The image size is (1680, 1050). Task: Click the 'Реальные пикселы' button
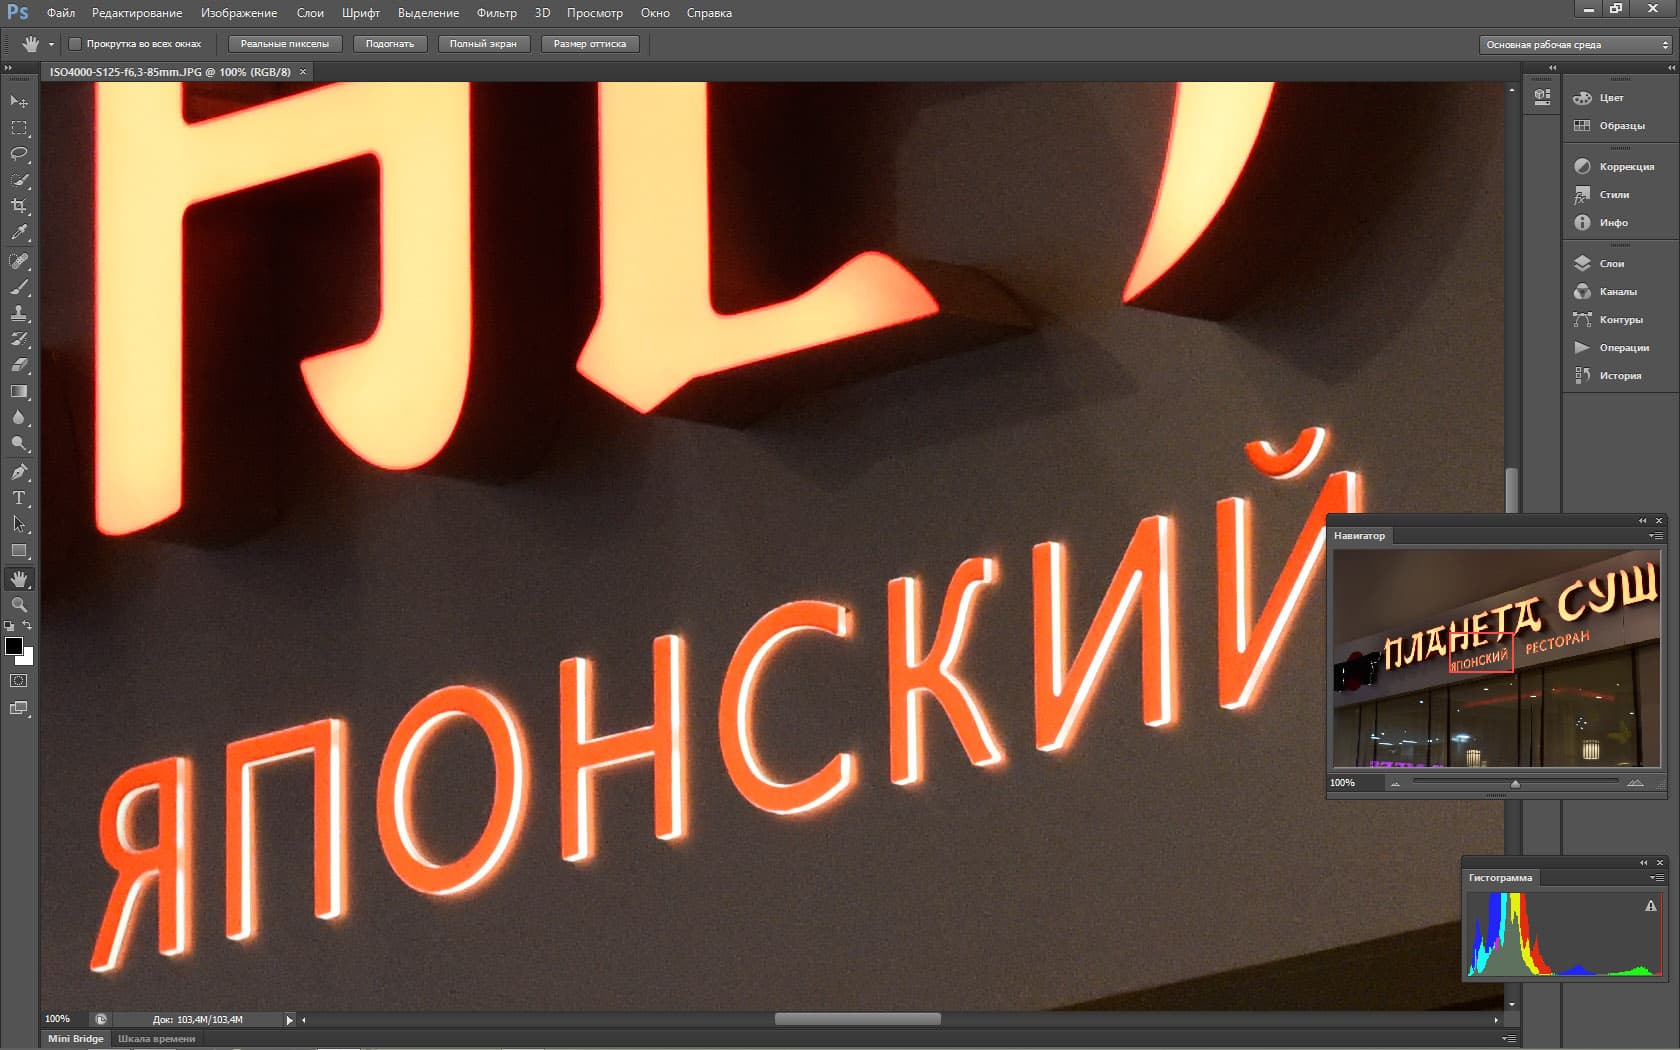point(285,44)
